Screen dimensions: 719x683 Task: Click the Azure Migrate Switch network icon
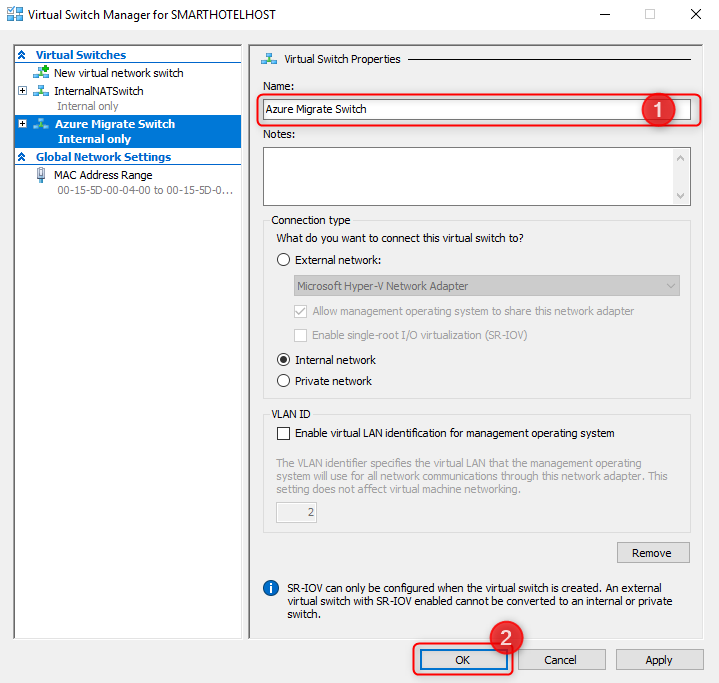(x=41, y=124)
